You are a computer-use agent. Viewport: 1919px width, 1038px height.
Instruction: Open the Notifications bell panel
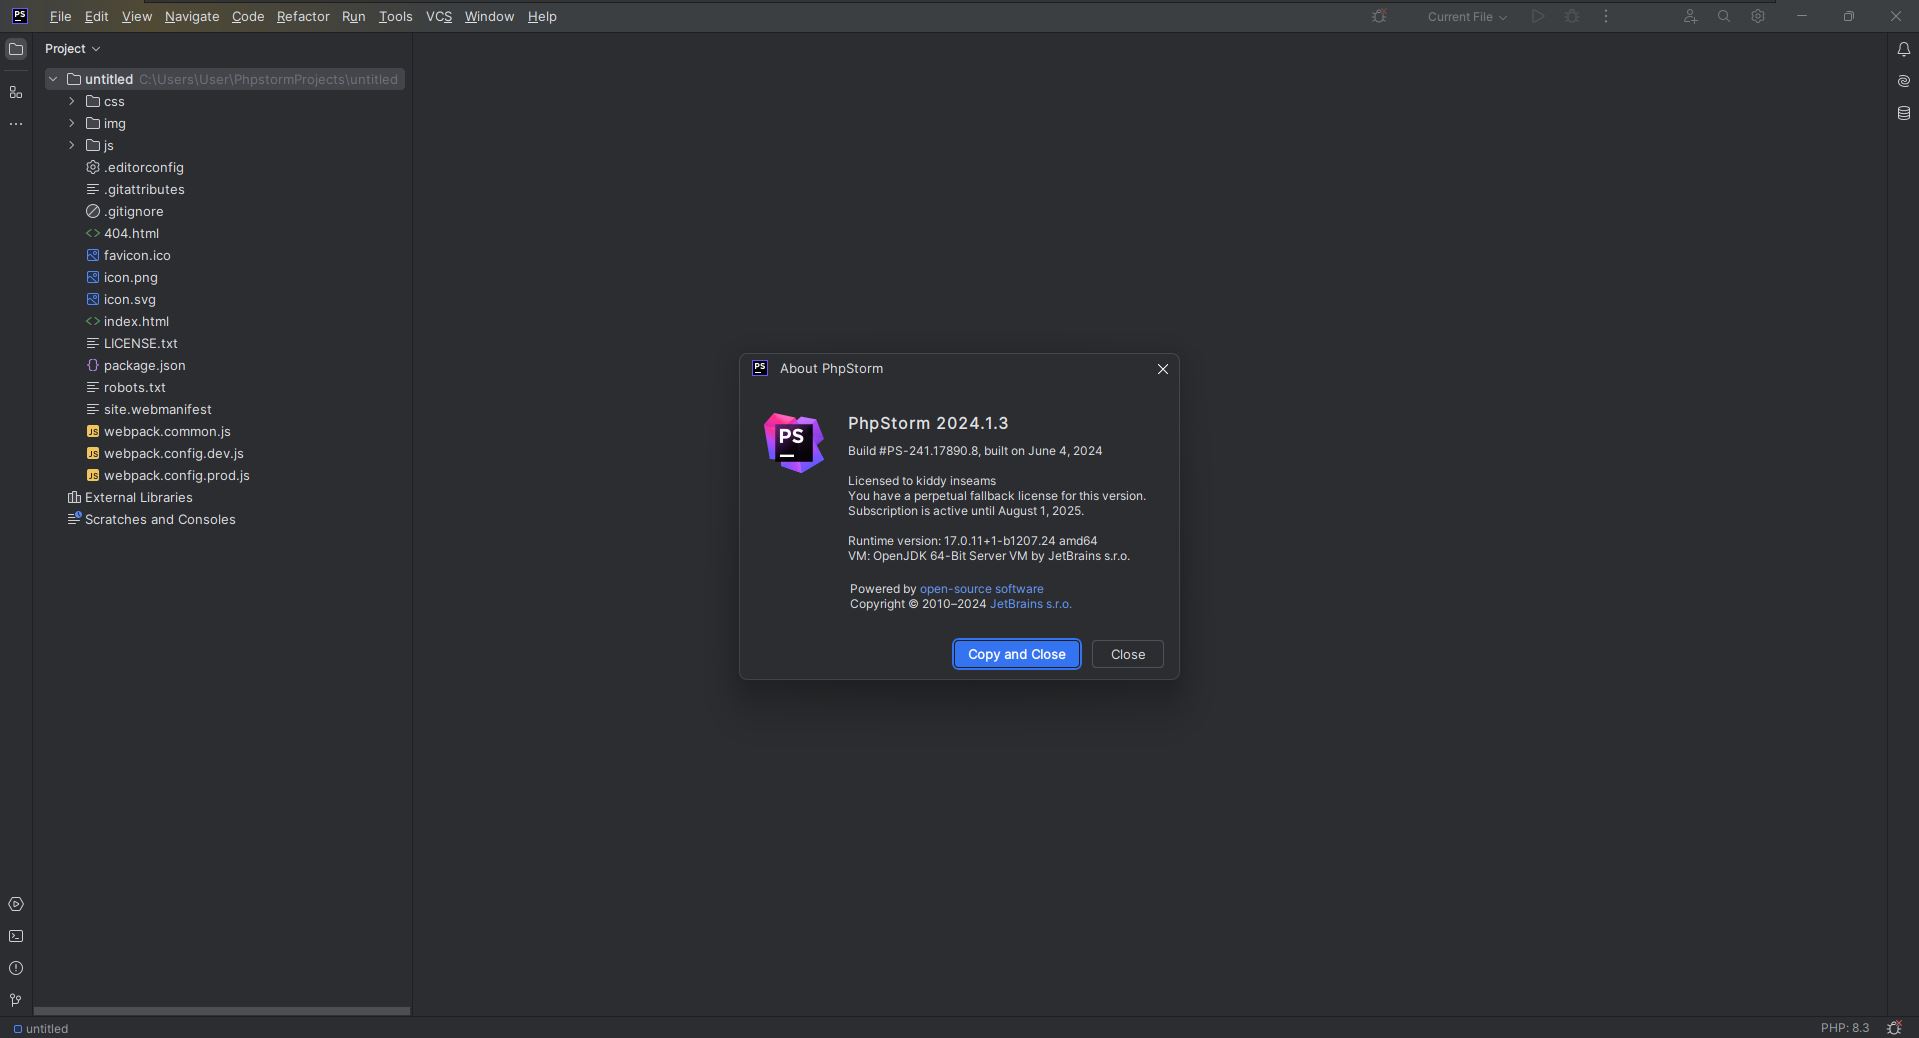tap(1903, 49)
